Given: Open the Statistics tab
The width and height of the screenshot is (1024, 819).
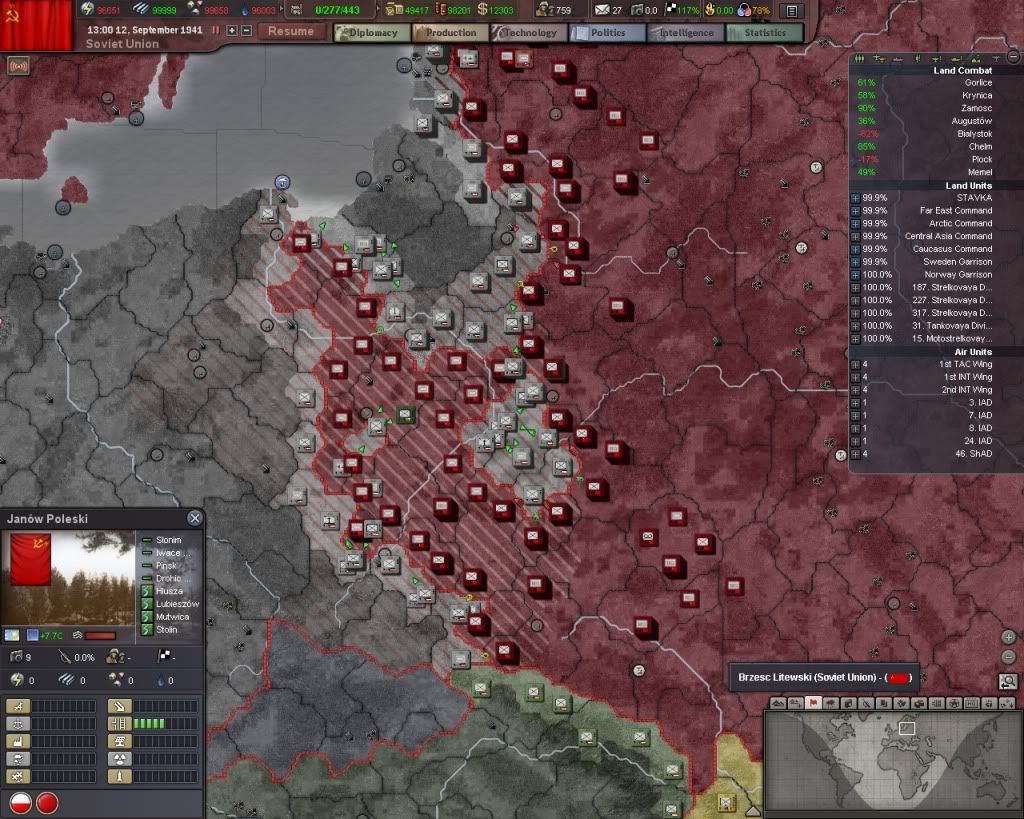Looking at the screenshot, I should pyautogui.click(x=764, y=33).
